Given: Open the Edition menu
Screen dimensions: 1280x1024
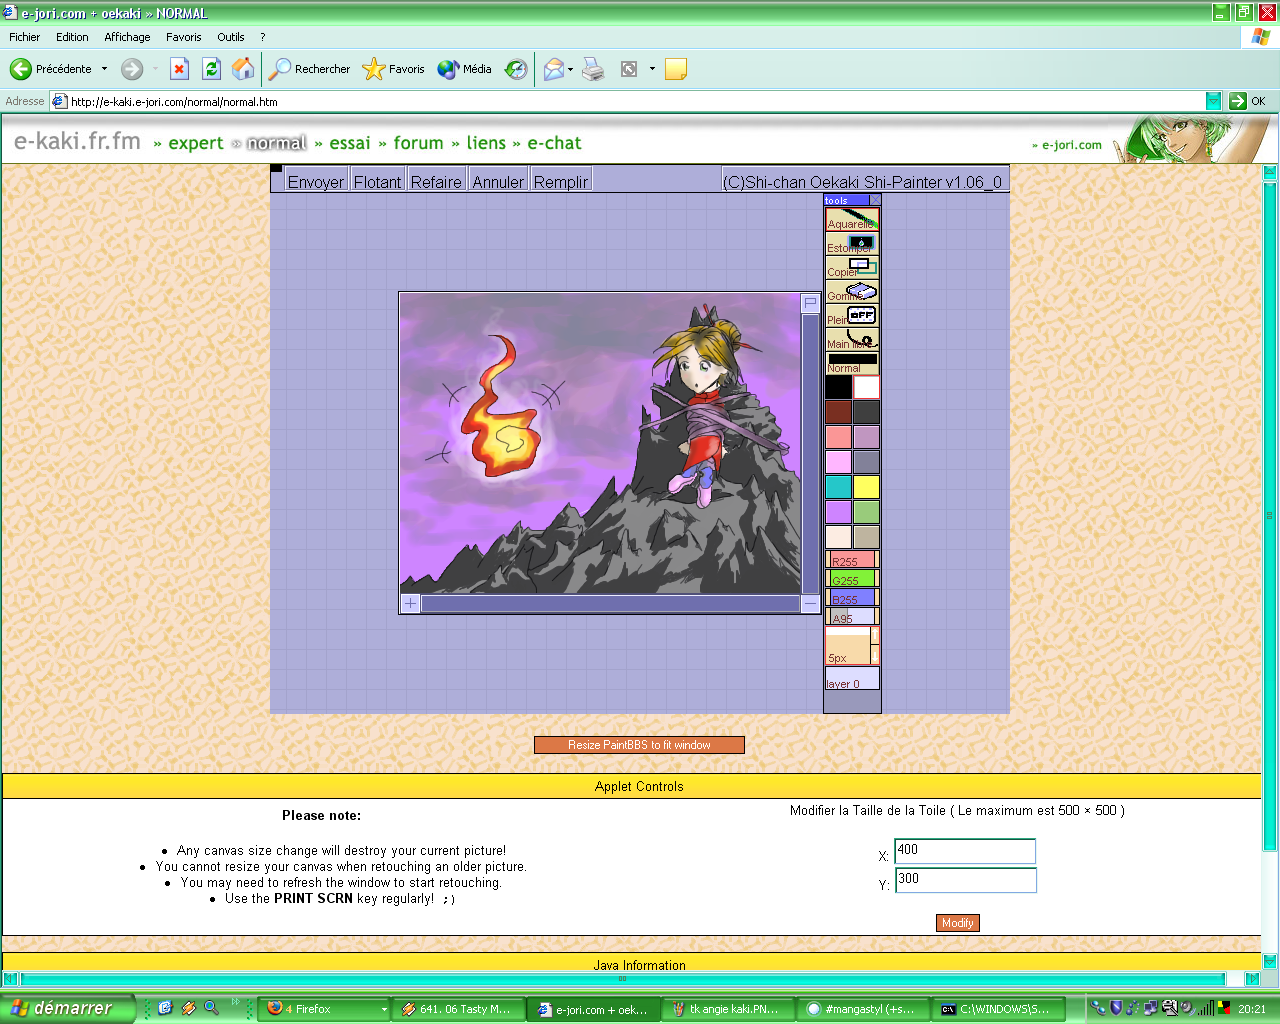Looking at the screenshot, I should tap(72, 37).
